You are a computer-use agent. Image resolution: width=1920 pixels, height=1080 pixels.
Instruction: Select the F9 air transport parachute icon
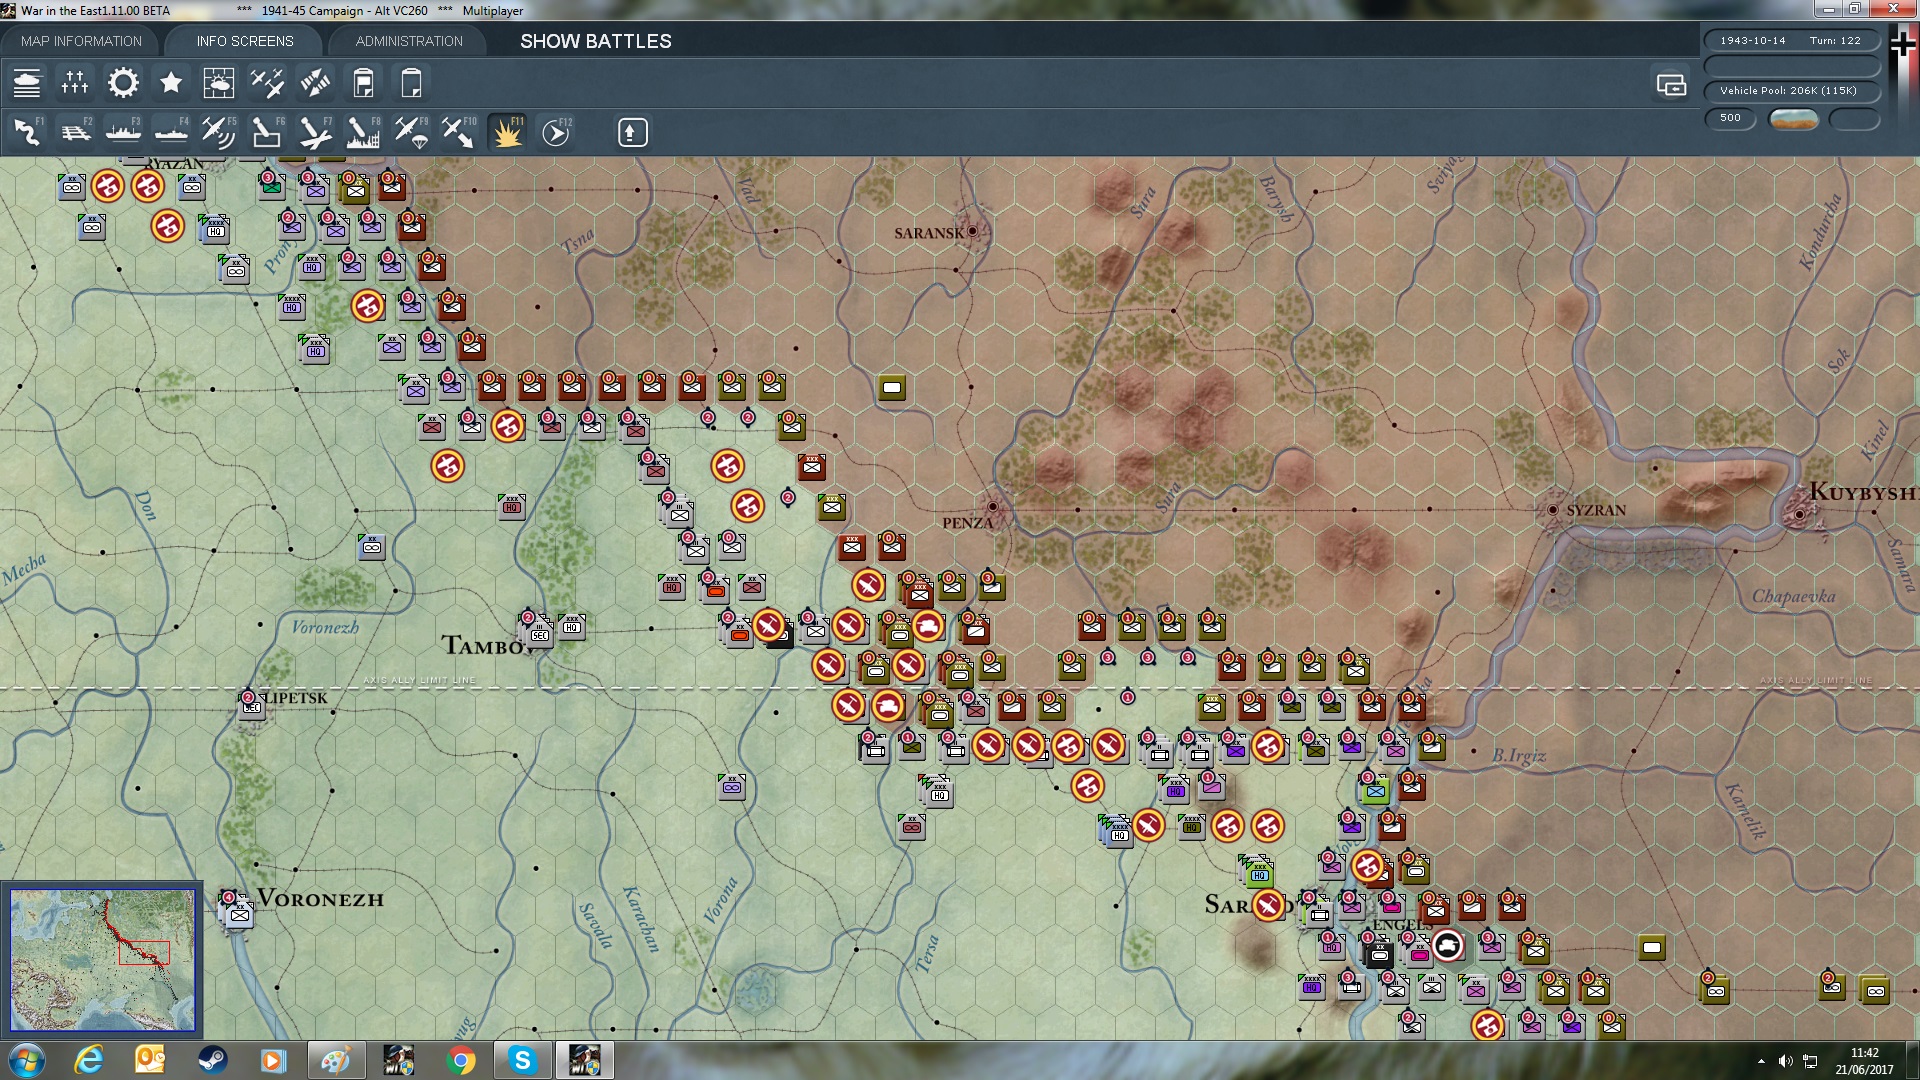pyautogui.click(x=411, y=132)
